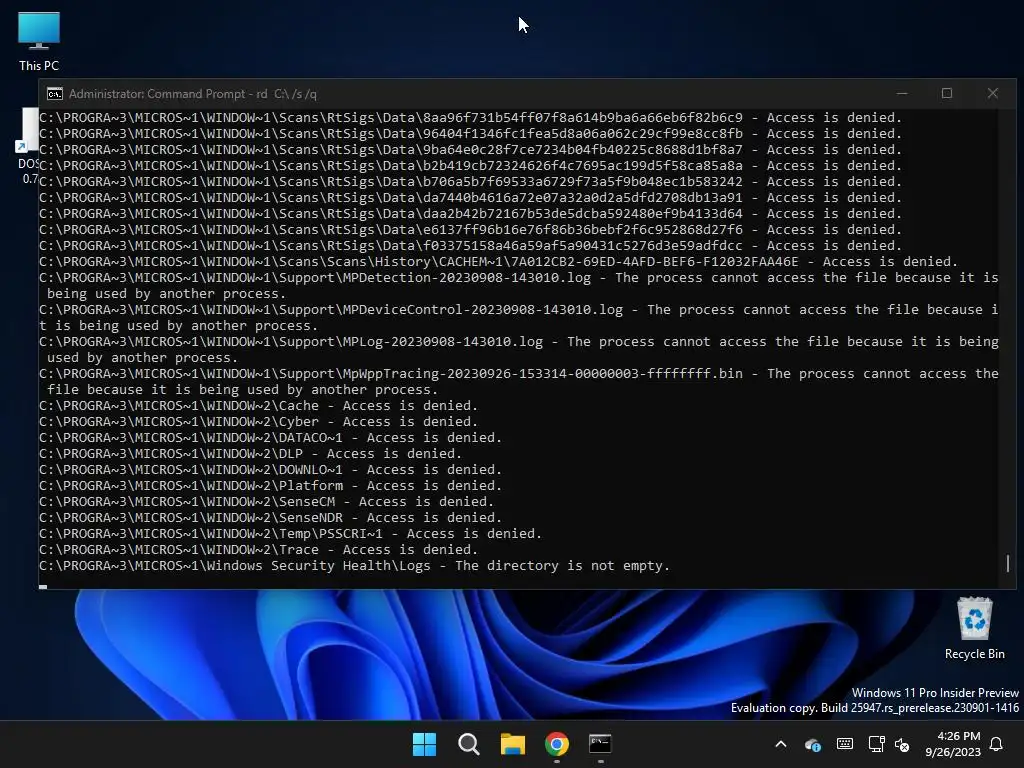Click the 'WINDOW~2\DOWNLO~1' output line
Image resolution: width=1024 pixels, height=768 pixels.
click(270, 470)
